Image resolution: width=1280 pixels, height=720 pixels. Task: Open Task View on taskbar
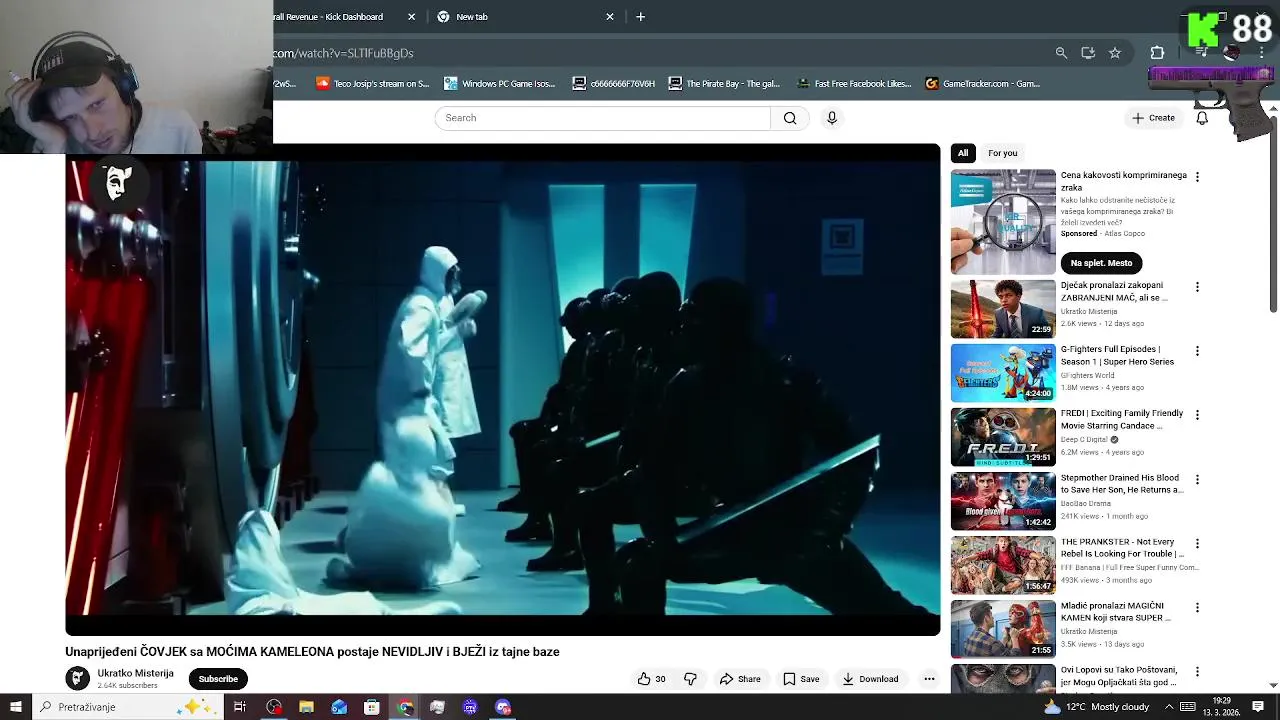click(x=240, y=707)
